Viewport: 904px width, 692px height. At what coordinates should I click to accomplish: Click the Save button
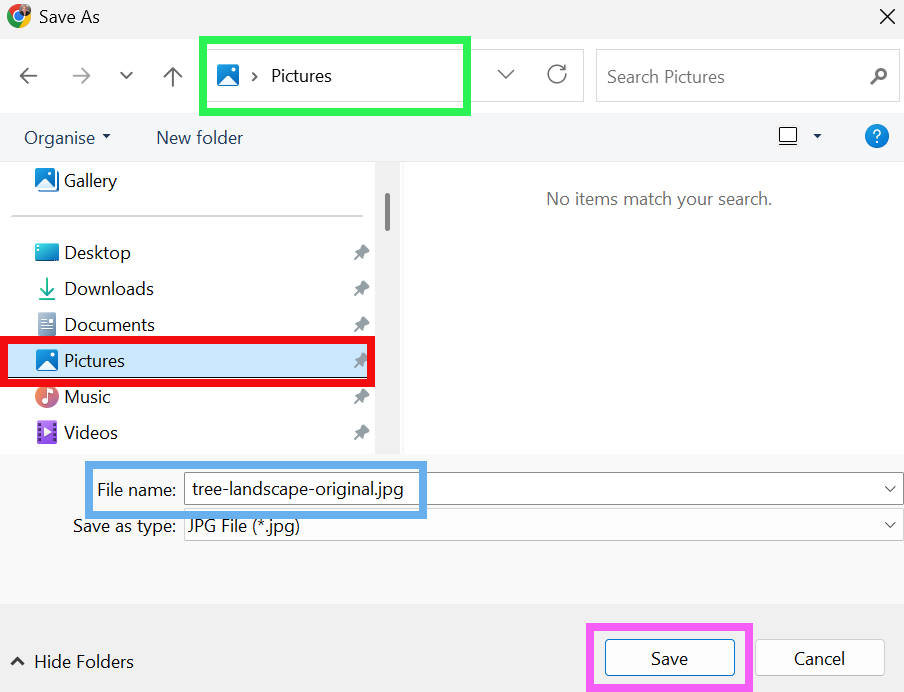click(669, 658)
